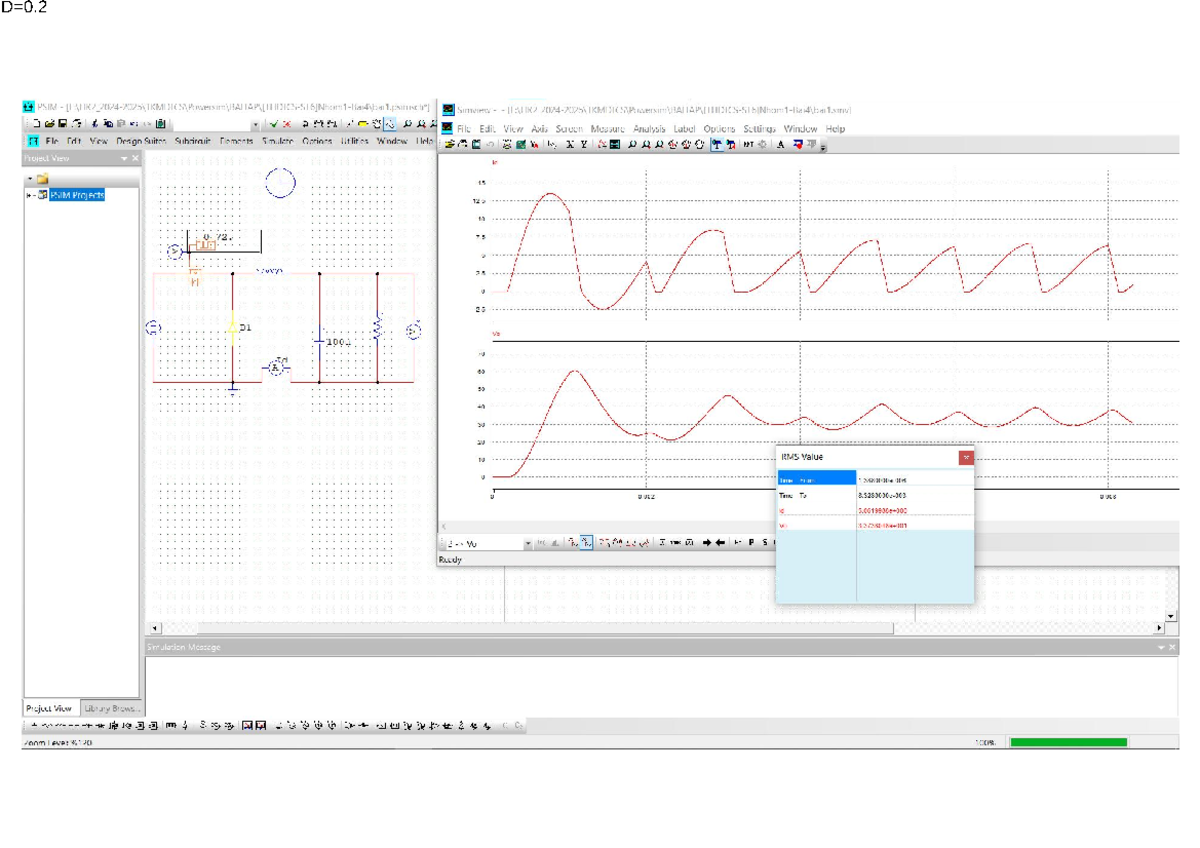Click the schematic horizontal scrollbar left arrow
Viewport: 1200px width, 848px height.
point(155,628)
